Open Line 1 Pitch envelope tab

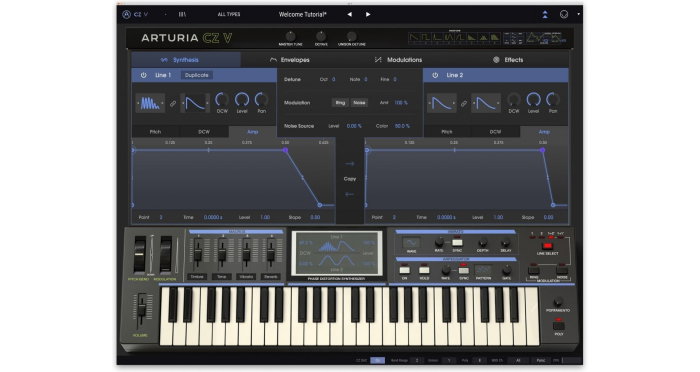pos(155,132)
